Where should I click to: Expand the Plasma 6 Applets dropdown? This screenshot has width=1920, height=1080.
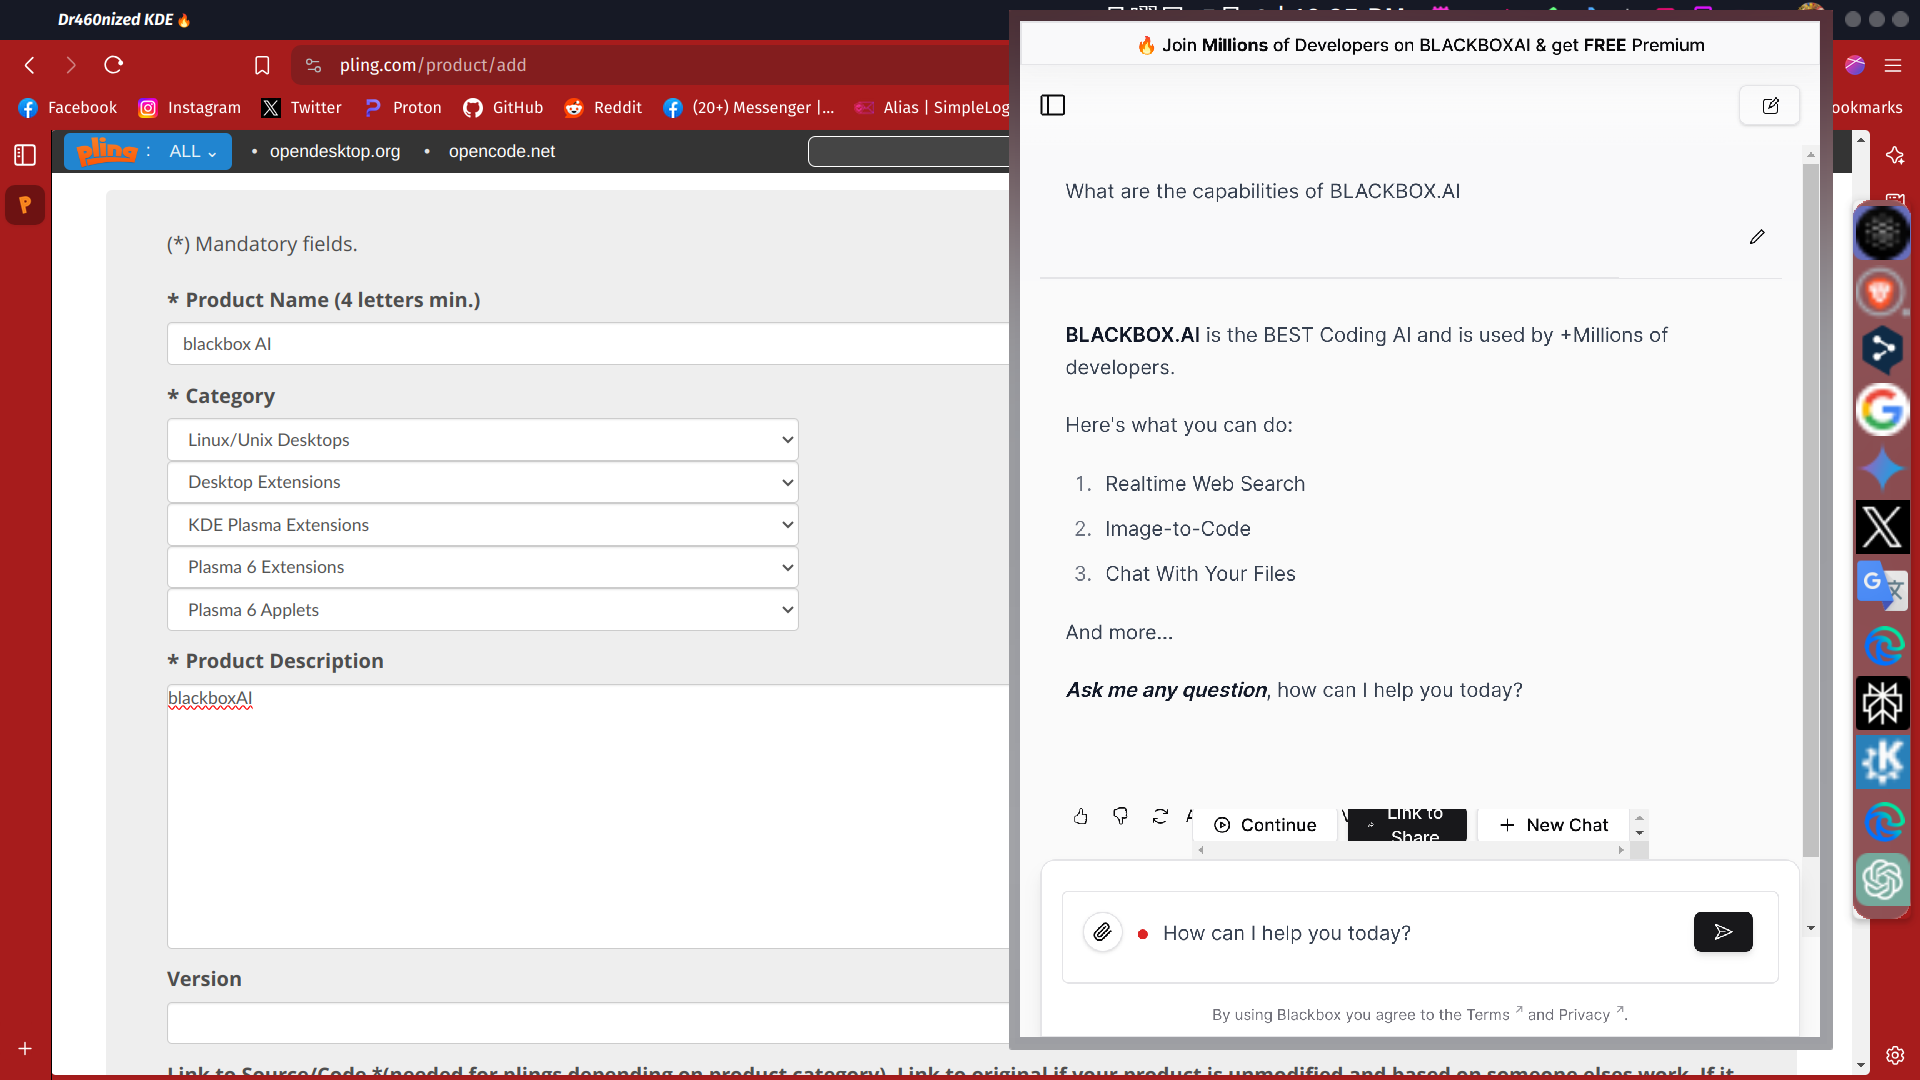point(483,610)
